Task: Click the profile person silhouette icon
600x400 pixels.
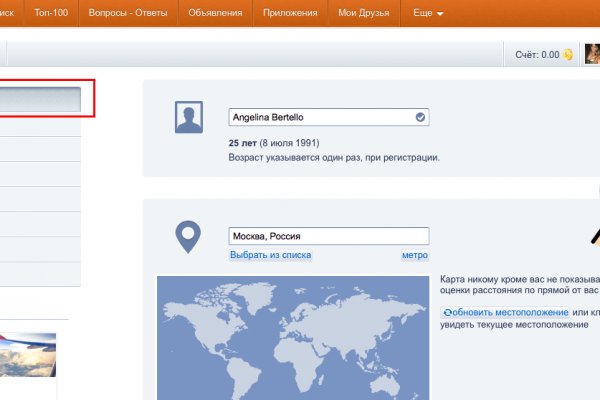Action: [x=188, y=117]
